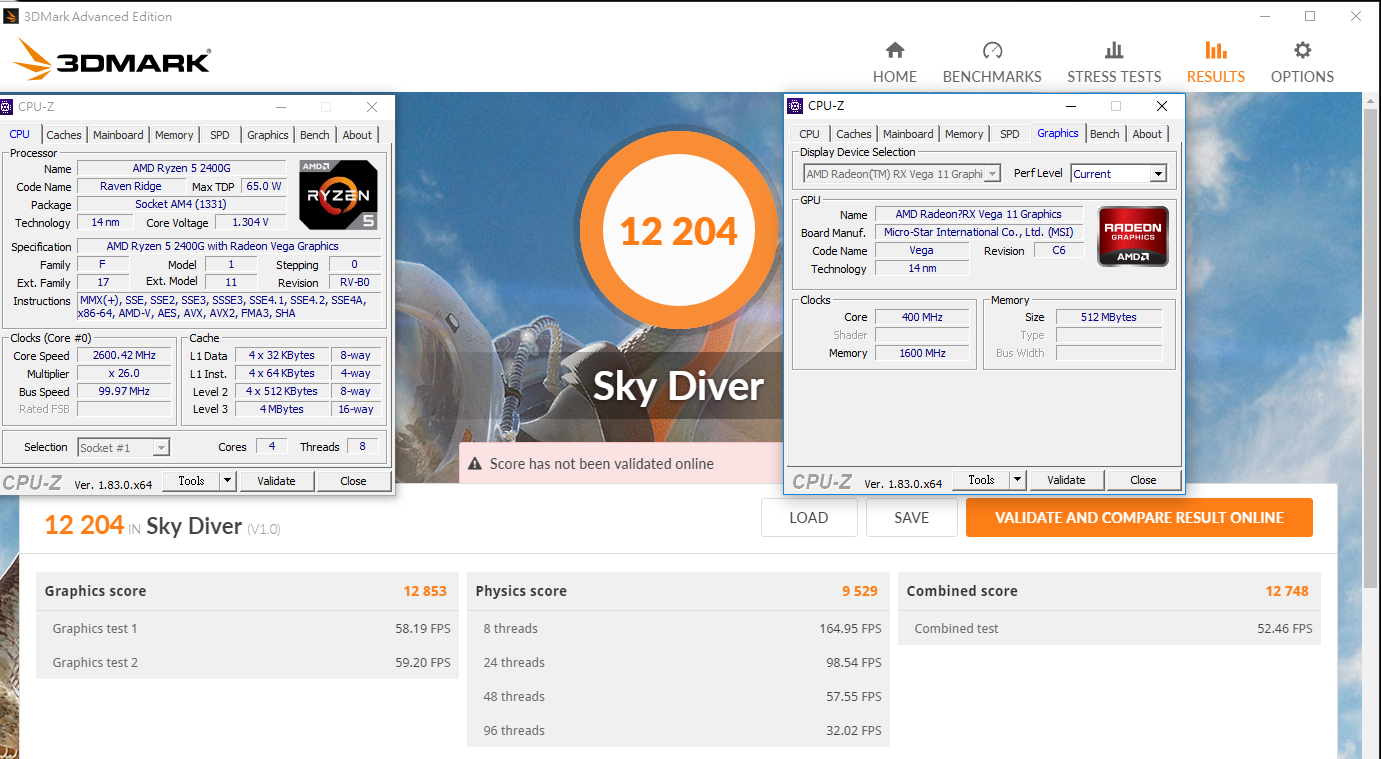Viewport: 1381px width, 759px height.
Task: Open About tab in right CPU-Z window
Action: pos(1147,134)
